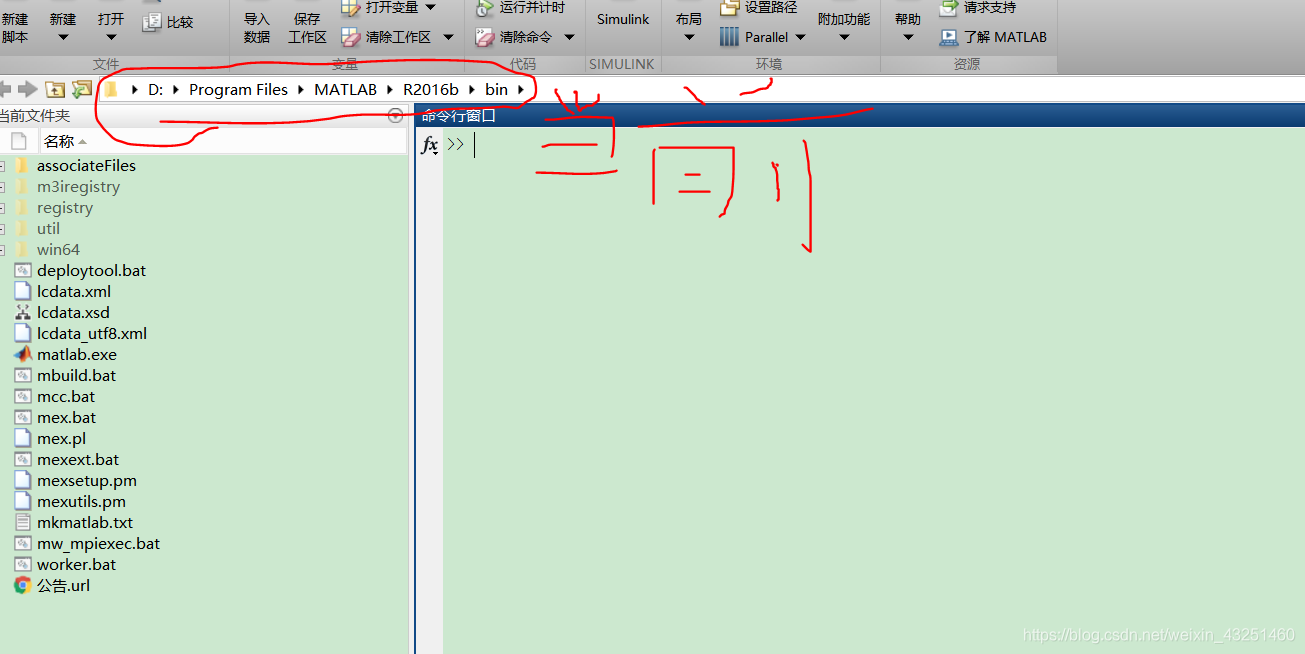The height and width of the screenshot is (654, 1305).
Task: Open the 布局 (Layout) dropdown
Action: point(688,27)
